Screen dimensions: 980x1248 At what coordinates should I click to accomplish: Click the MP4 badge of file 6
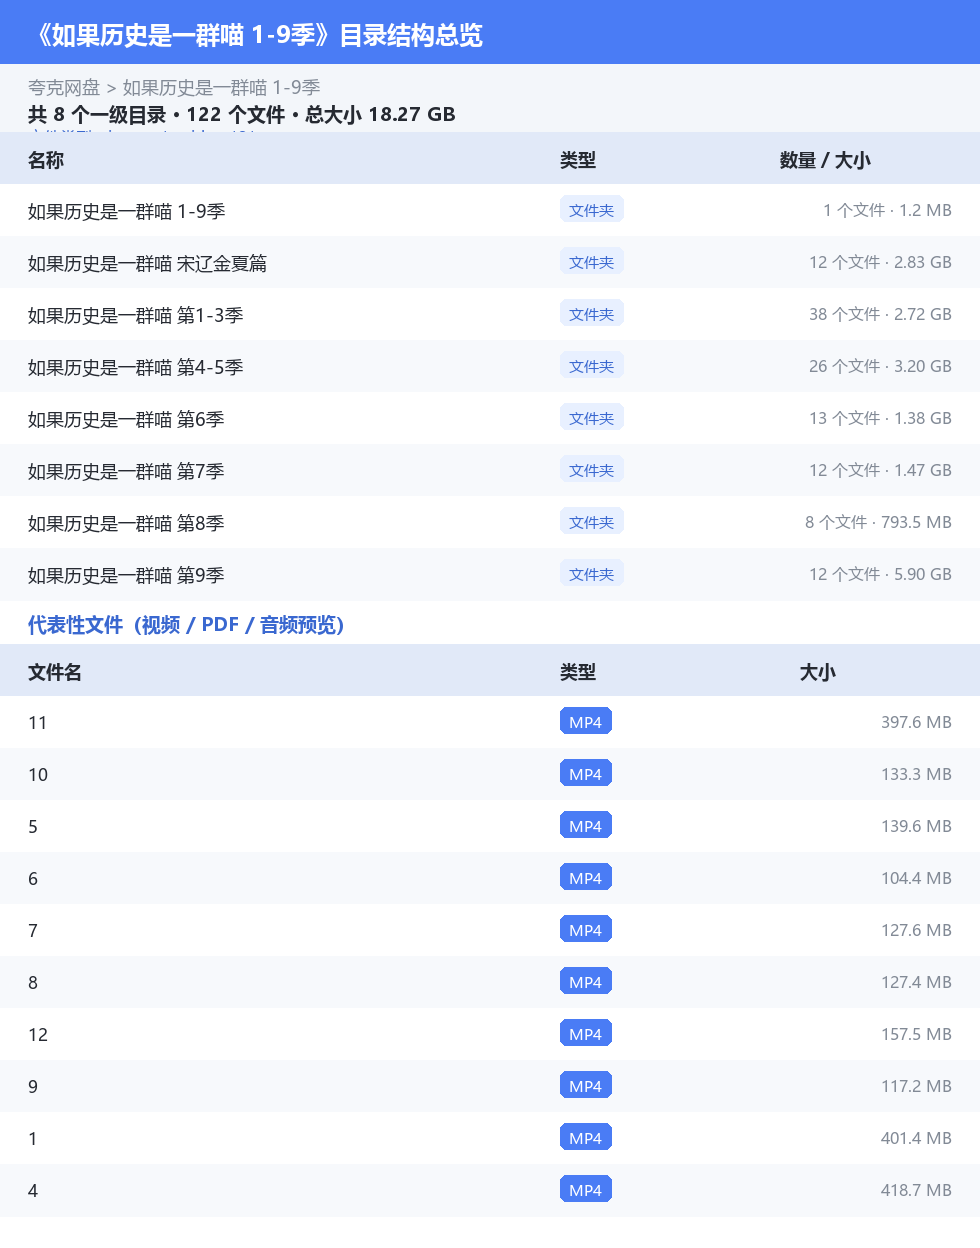click(x=586, y=878)
